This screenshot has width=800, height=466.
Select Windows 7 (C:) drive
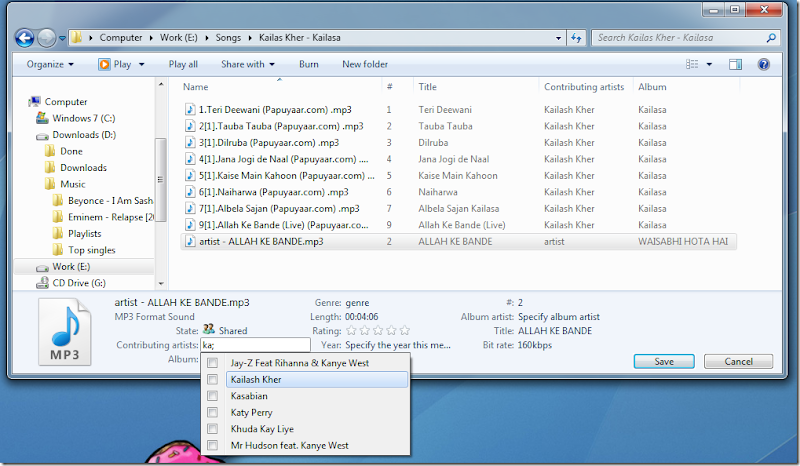84,118
